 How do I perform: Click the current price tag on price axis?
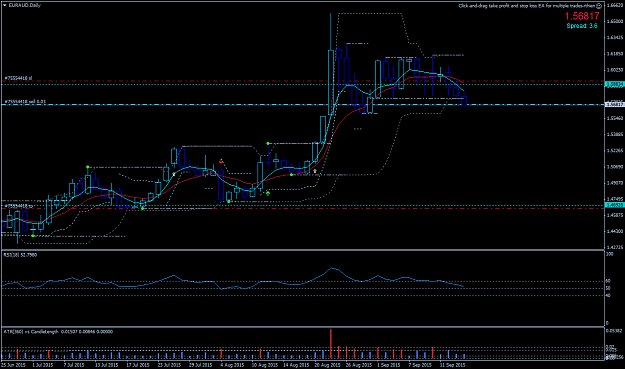(x=615, y=104)
